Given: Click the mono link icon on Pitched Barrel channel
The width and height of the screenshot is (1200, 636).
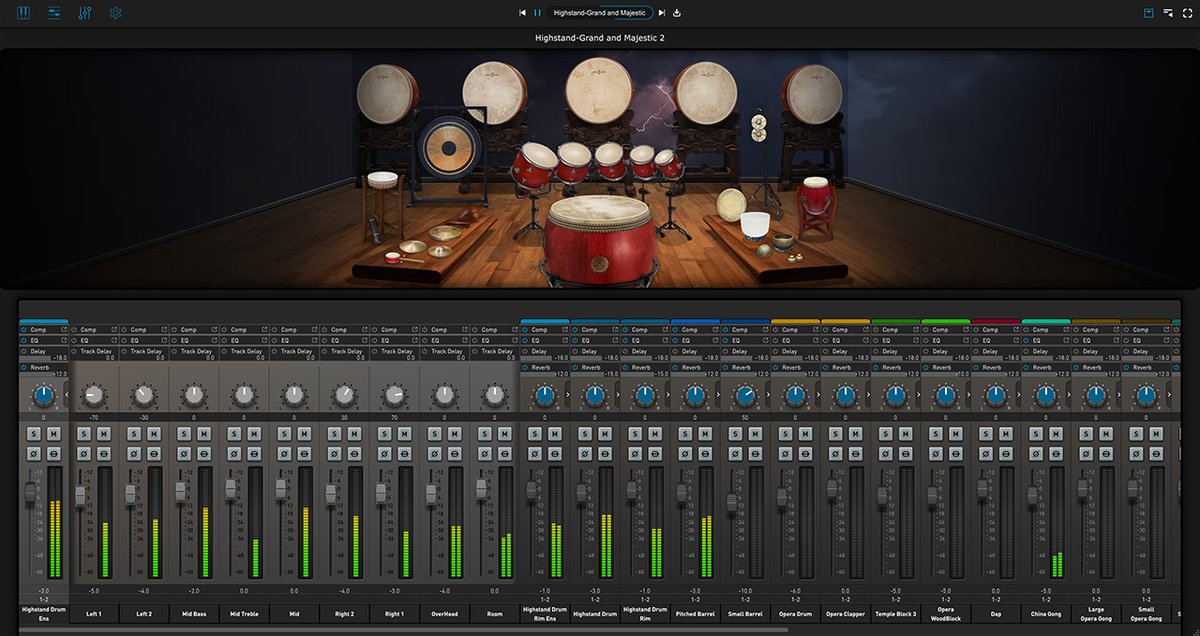Looking at the screenshot, I should [x=705, y=453].
